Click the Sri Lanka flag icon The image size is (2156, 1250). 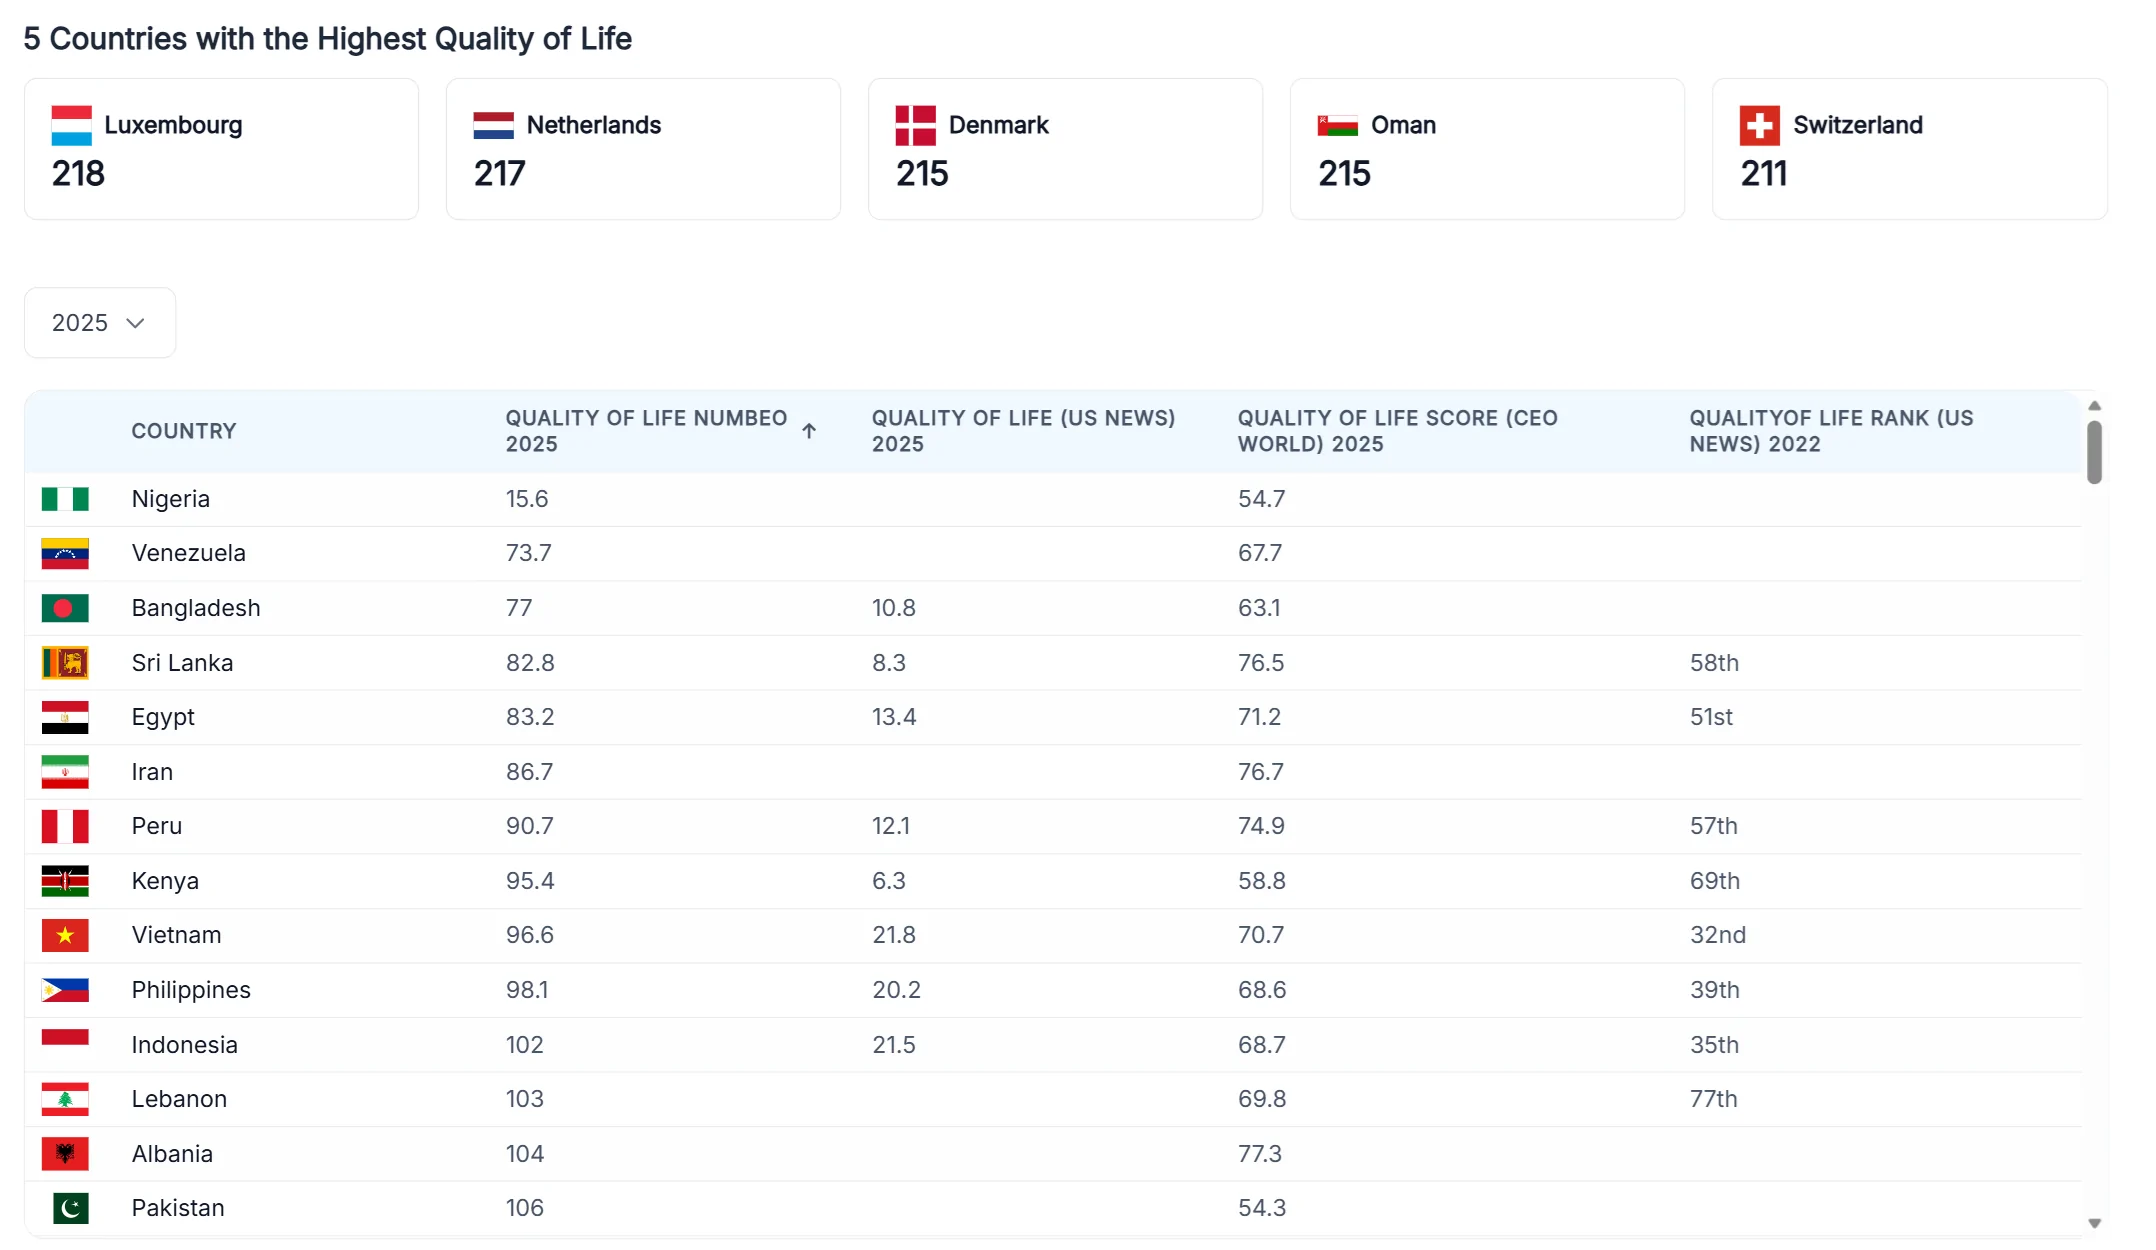click(x=65, y=663)
